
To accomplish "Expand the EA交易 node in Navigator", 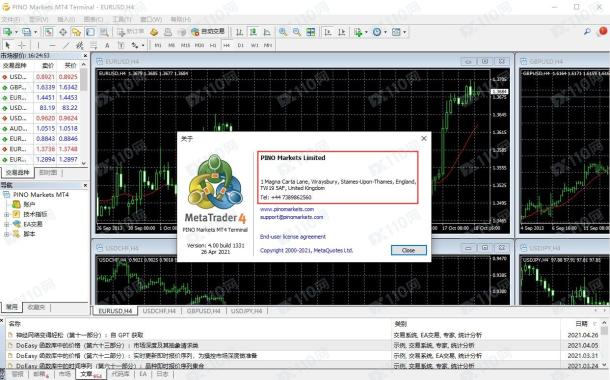I will click(6, 224).
